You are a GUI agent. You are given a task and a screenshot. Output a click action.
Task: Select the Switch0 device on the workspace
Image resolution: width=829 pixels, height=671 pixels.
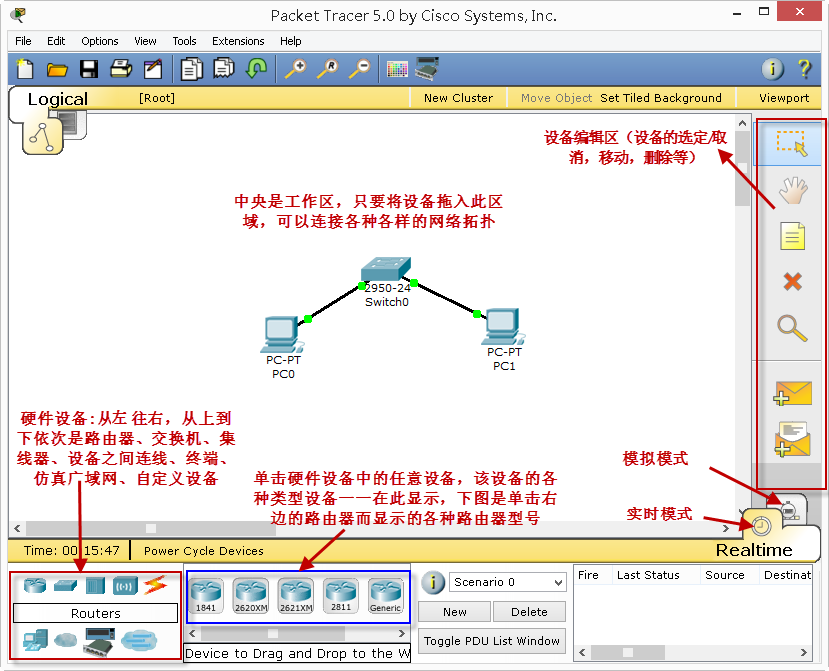coord(386,269)
